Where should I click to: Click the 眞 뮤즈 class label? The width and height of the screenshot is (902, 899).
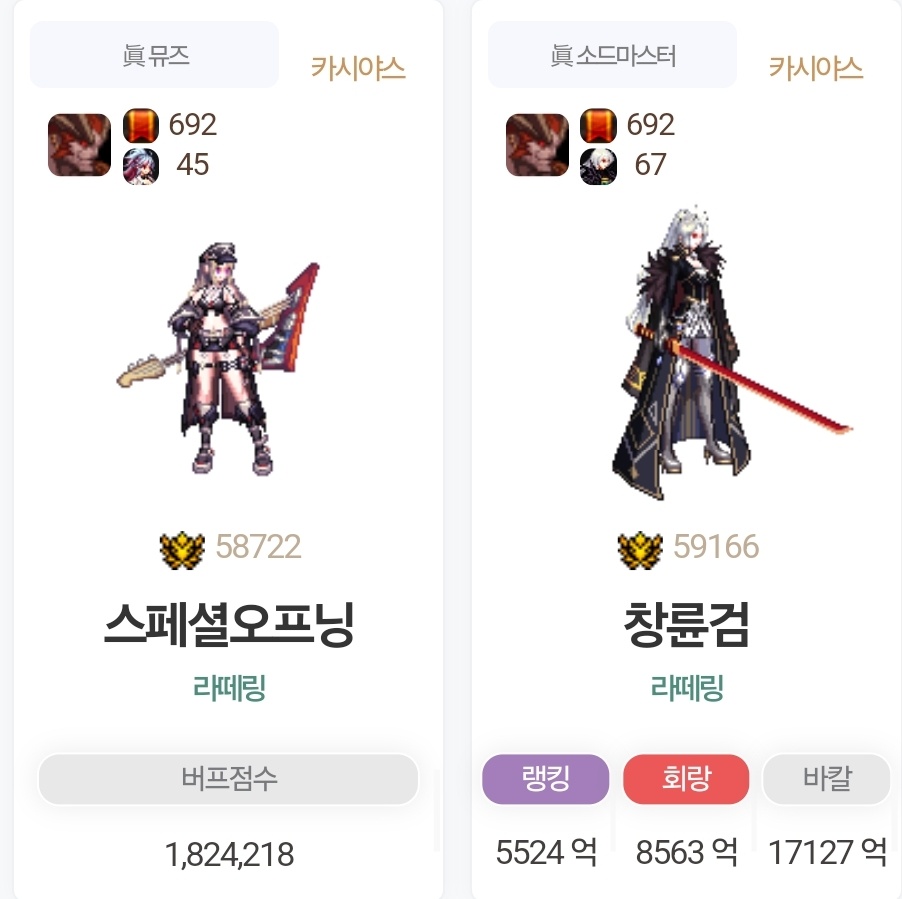click(154, 55)
